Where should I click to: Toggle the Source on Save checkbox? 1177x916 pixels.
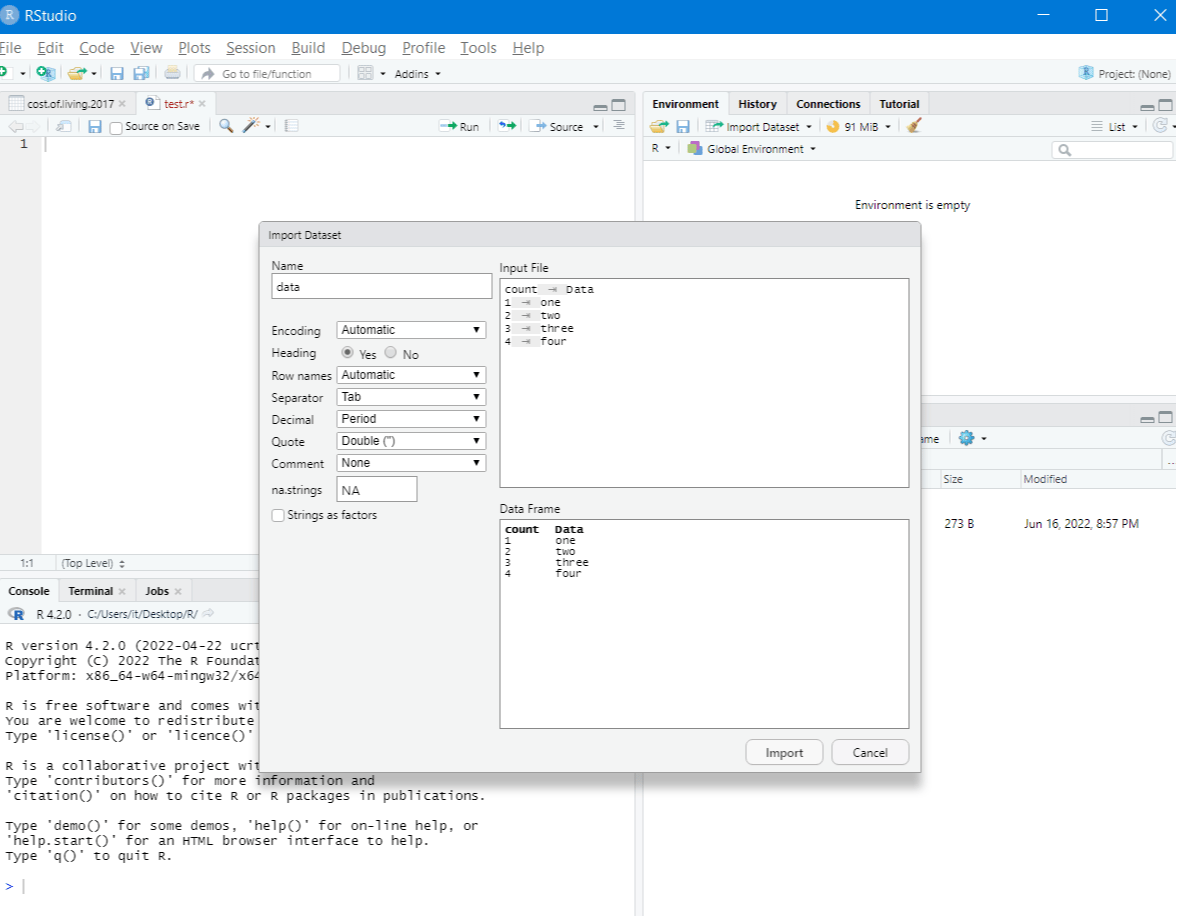115,126
